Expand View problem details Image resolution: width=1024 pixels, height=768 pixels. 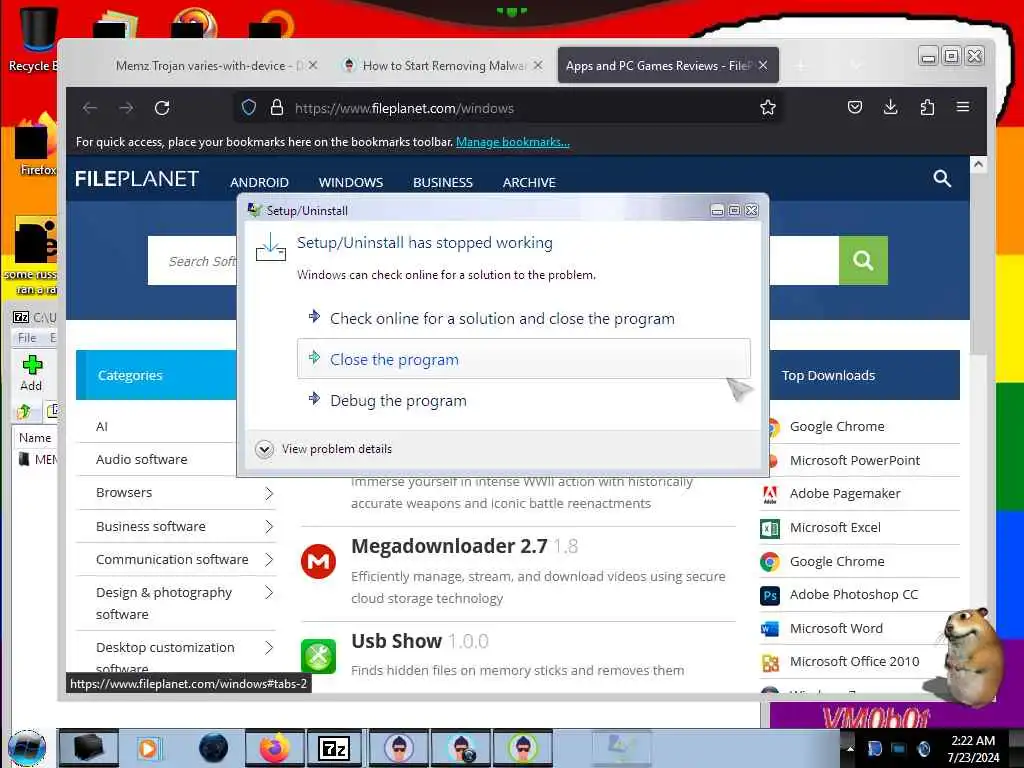(264, 449)
